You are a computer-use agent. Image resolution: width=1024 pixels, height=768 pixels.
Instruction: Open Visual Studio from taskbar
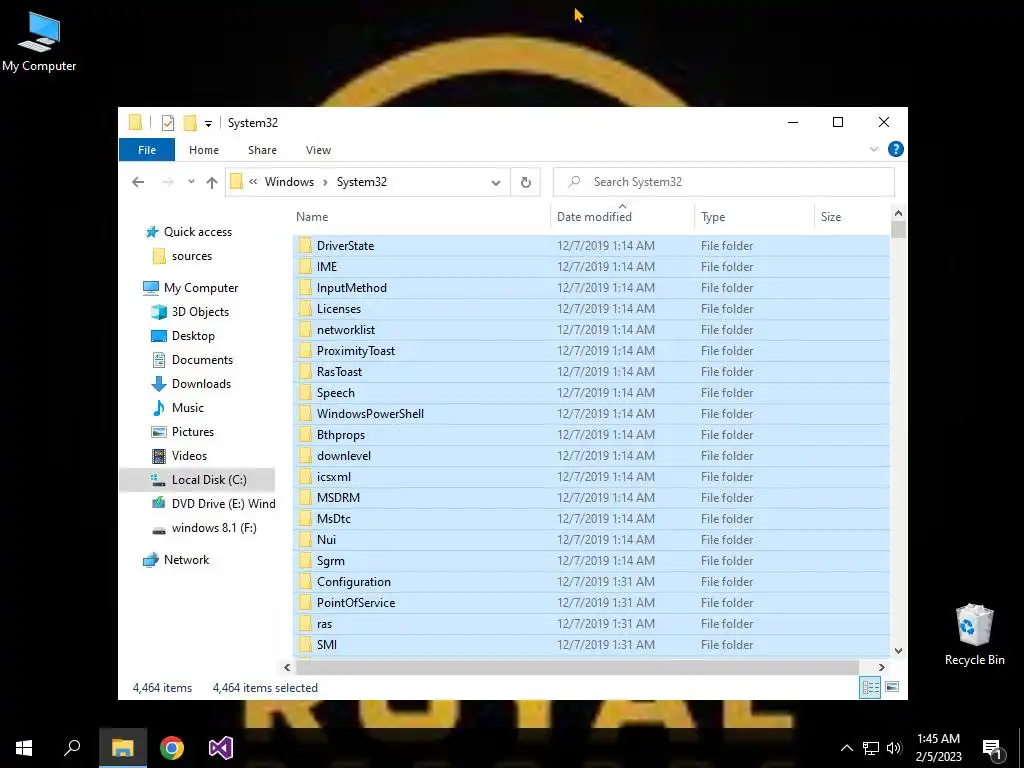point(221,748)
